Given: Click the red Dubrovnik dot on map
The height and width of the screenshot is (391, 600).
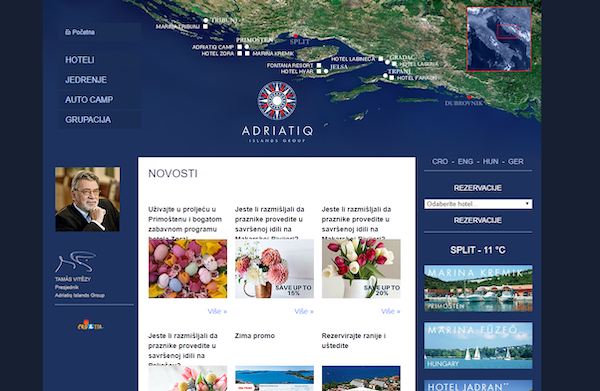Looking at the screenshot, I should pos(470,97).
